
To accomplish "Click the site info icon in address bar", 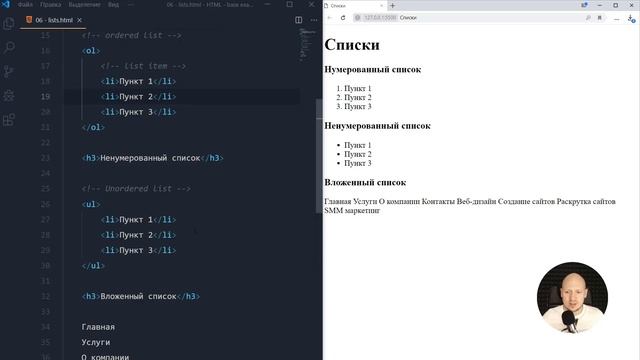I will (358, 18).
